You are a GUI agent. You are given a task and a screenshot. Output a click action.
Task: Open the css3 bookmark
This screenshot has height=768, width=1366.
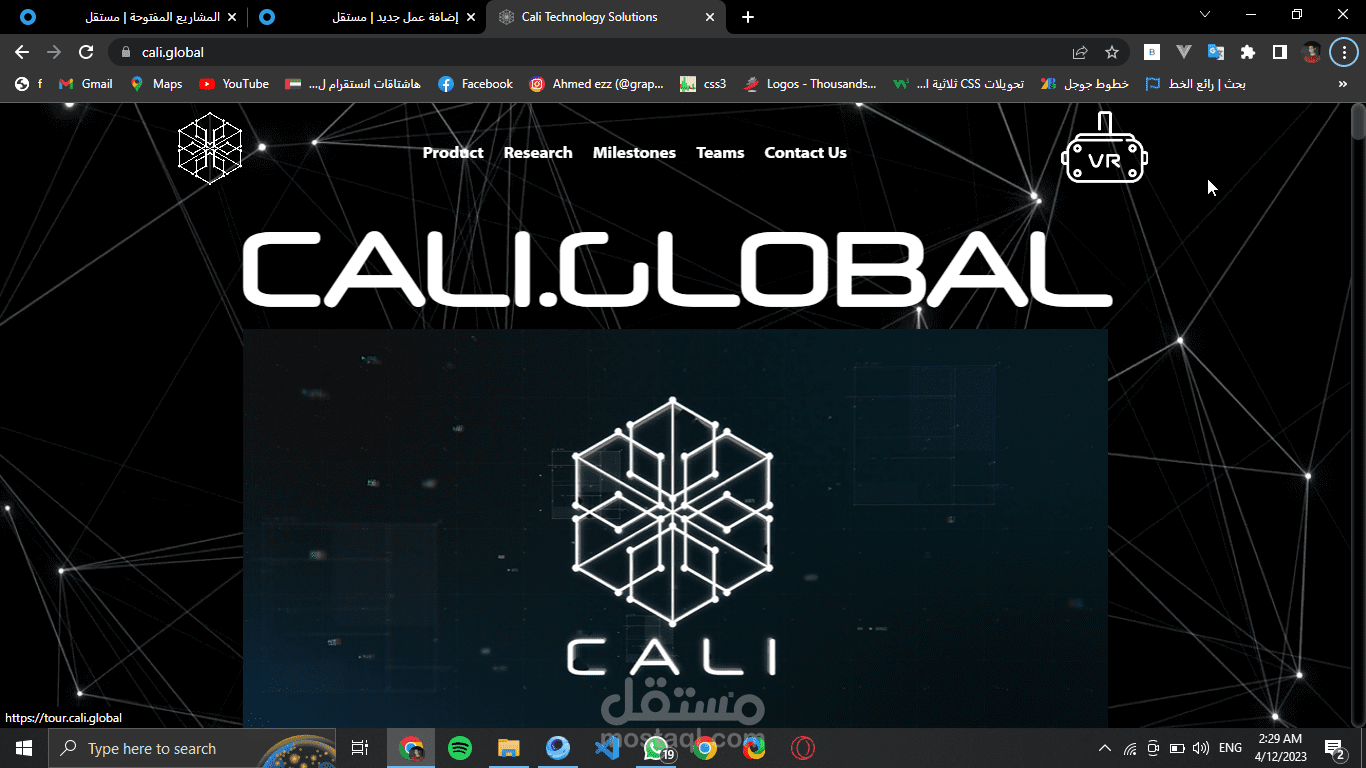(704, 84)
